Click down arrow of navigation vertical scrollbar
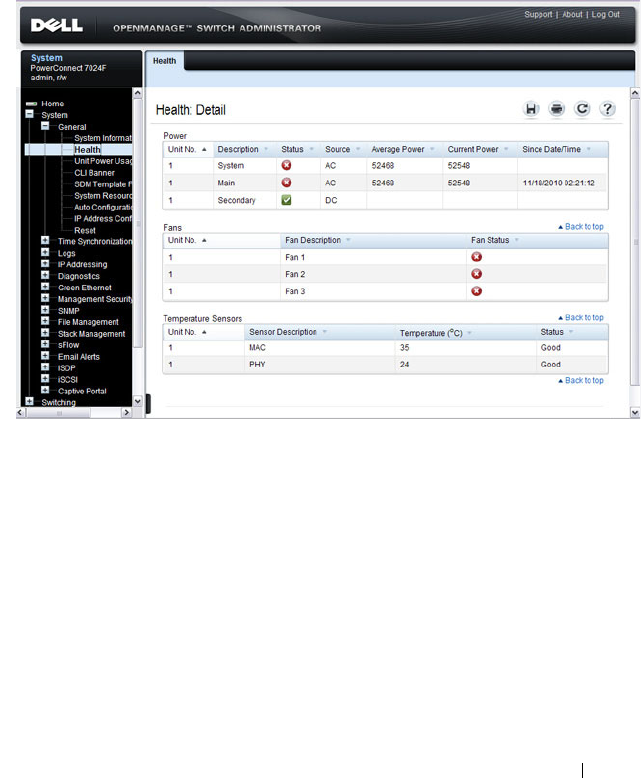The image size is (641, 778). point(137,401)
